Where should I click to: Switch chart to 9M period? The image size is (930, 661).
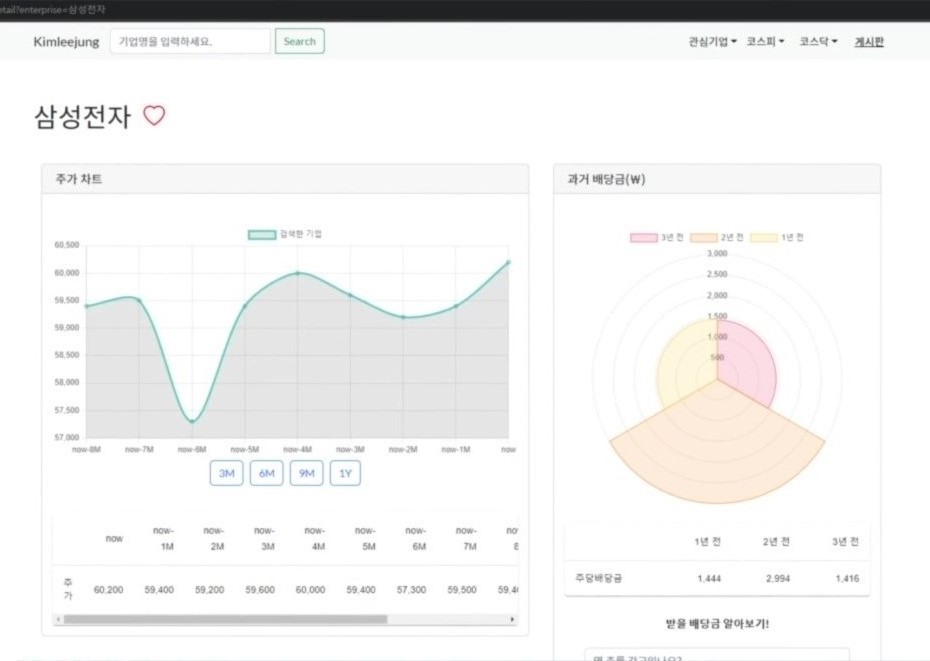pyautogui.click(x=306, y=473)
